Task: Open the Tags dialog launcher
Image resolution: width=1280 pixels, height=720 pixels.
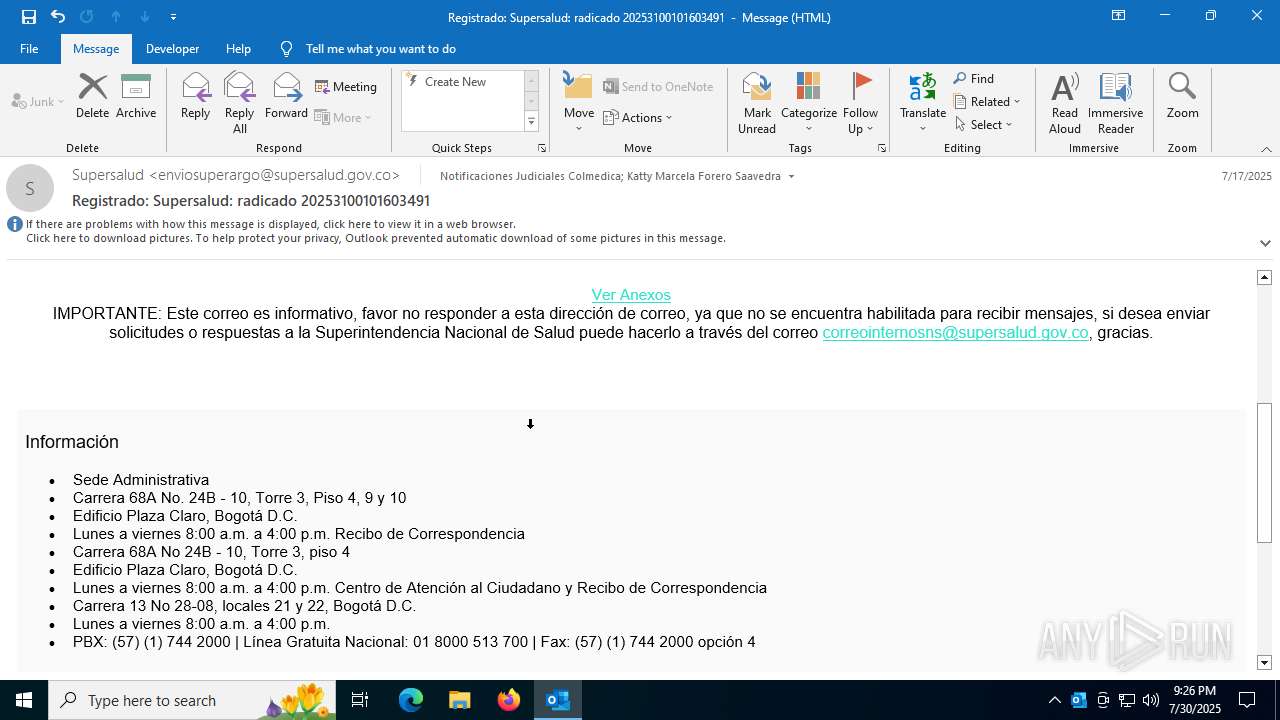Action: [x=882, y=148]
